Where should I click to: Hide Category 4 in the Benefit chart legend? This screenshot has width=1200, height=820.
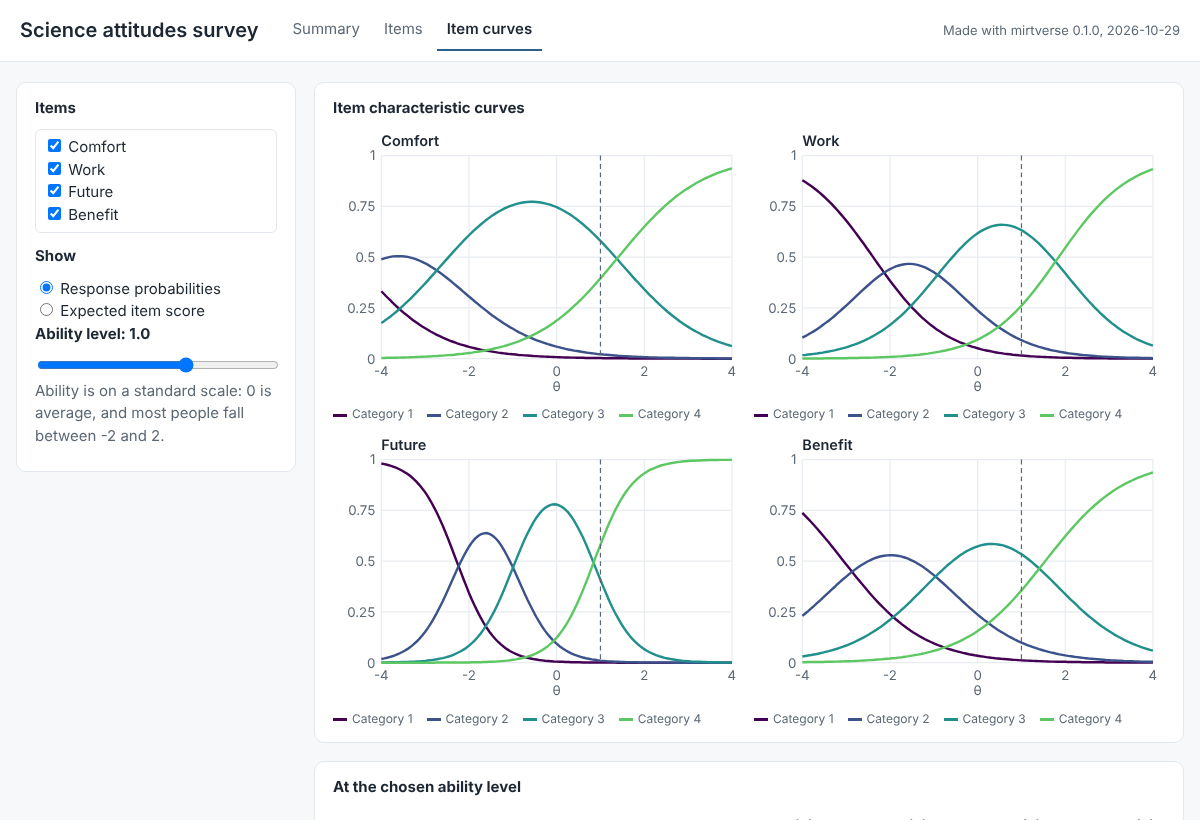[x=1081, y=719]
